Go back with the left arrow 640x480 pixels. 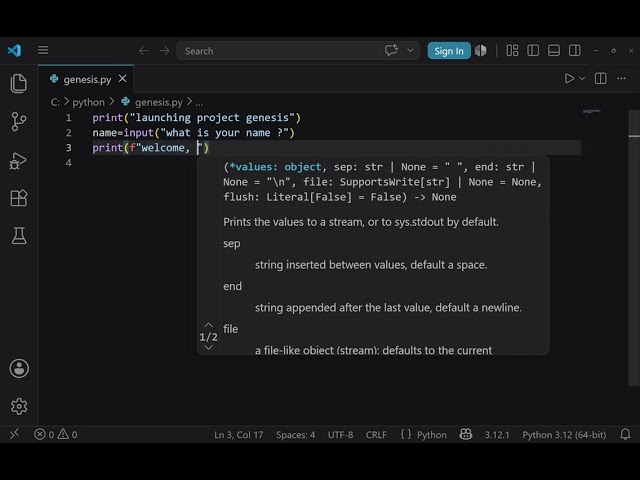pyautogui.click(x=143, y=51)
